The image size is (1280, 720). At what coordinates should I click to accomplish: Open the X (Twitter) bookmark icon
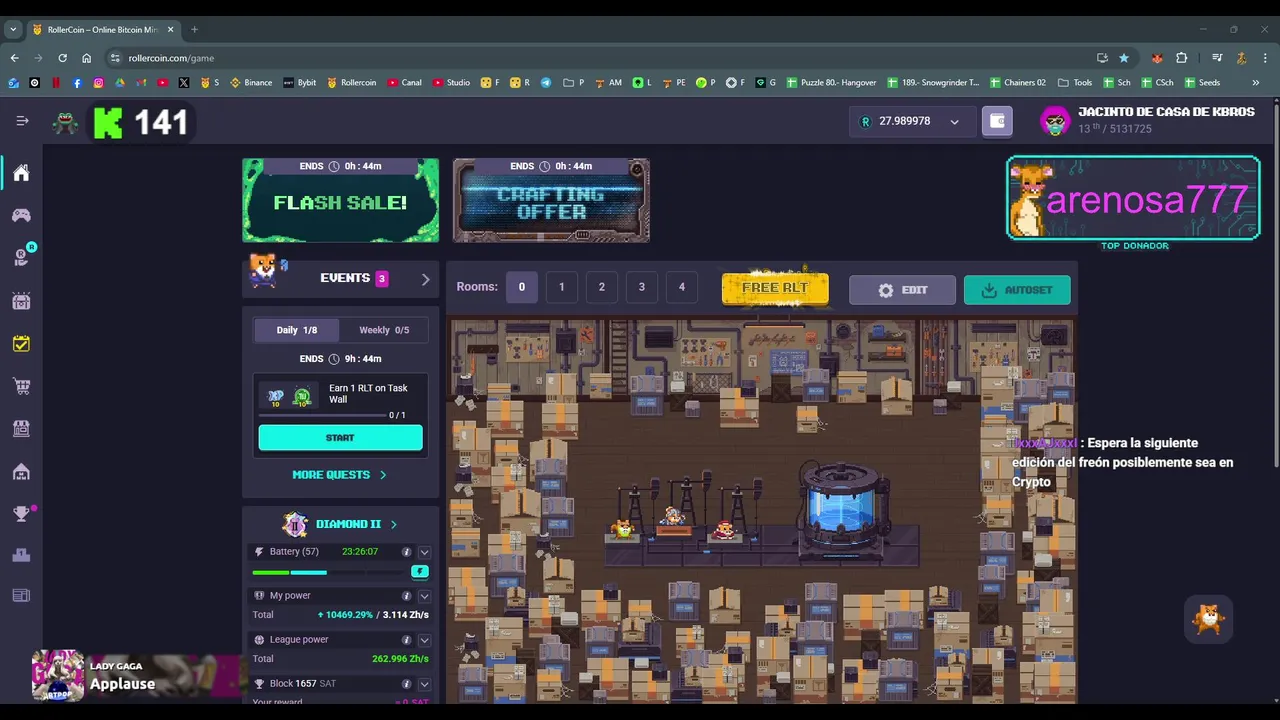click(183, 83)
